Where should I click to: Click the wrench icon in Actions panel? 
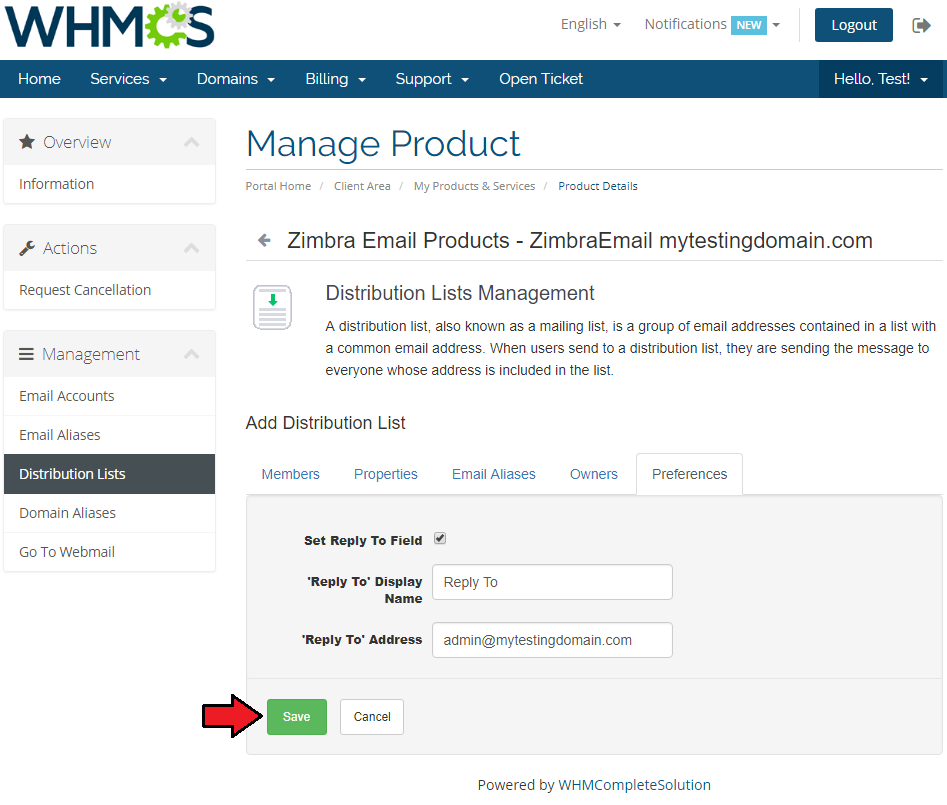(x=27, y=248)
